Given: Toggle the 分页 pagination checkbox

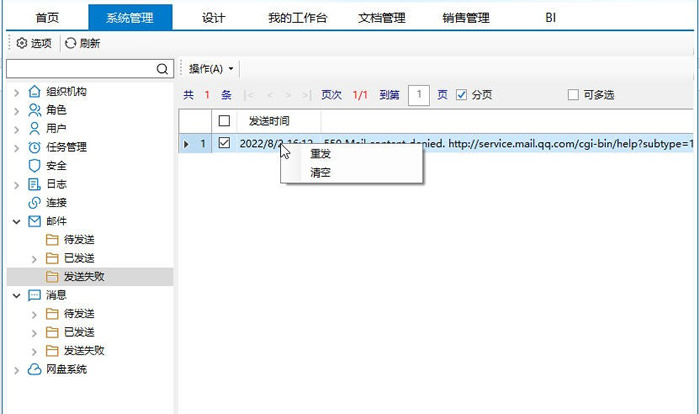Looking at the screenshot, I should click(461, 95).
